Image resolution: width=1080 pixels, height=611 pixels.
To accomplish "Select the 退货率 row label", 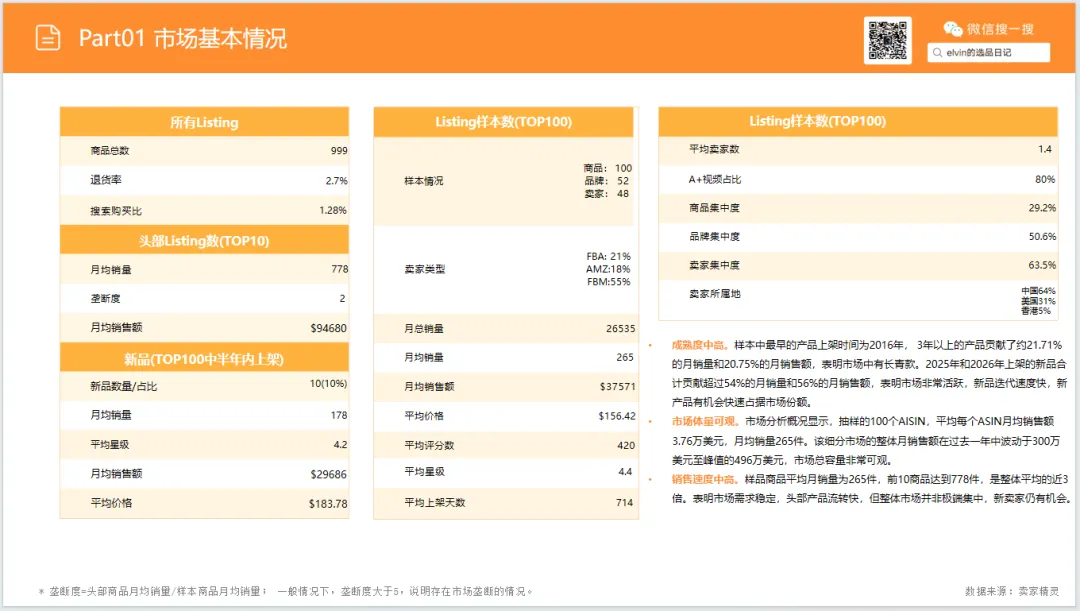I will point(106,180).
